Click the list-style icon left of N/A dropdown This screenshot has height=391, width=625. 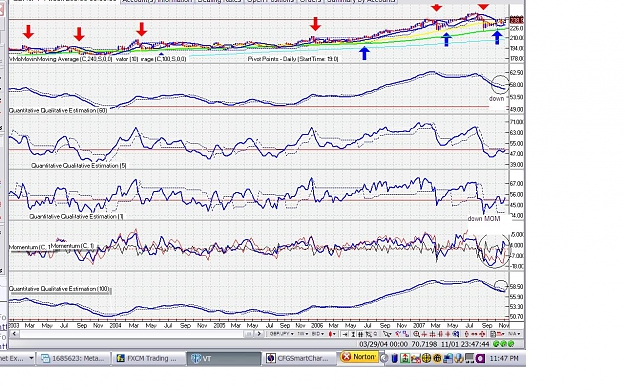[x=493, y=334]
